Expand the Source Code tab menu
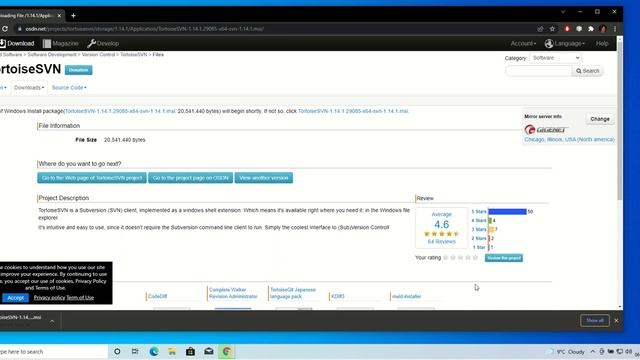 click(x=69, y=87)
